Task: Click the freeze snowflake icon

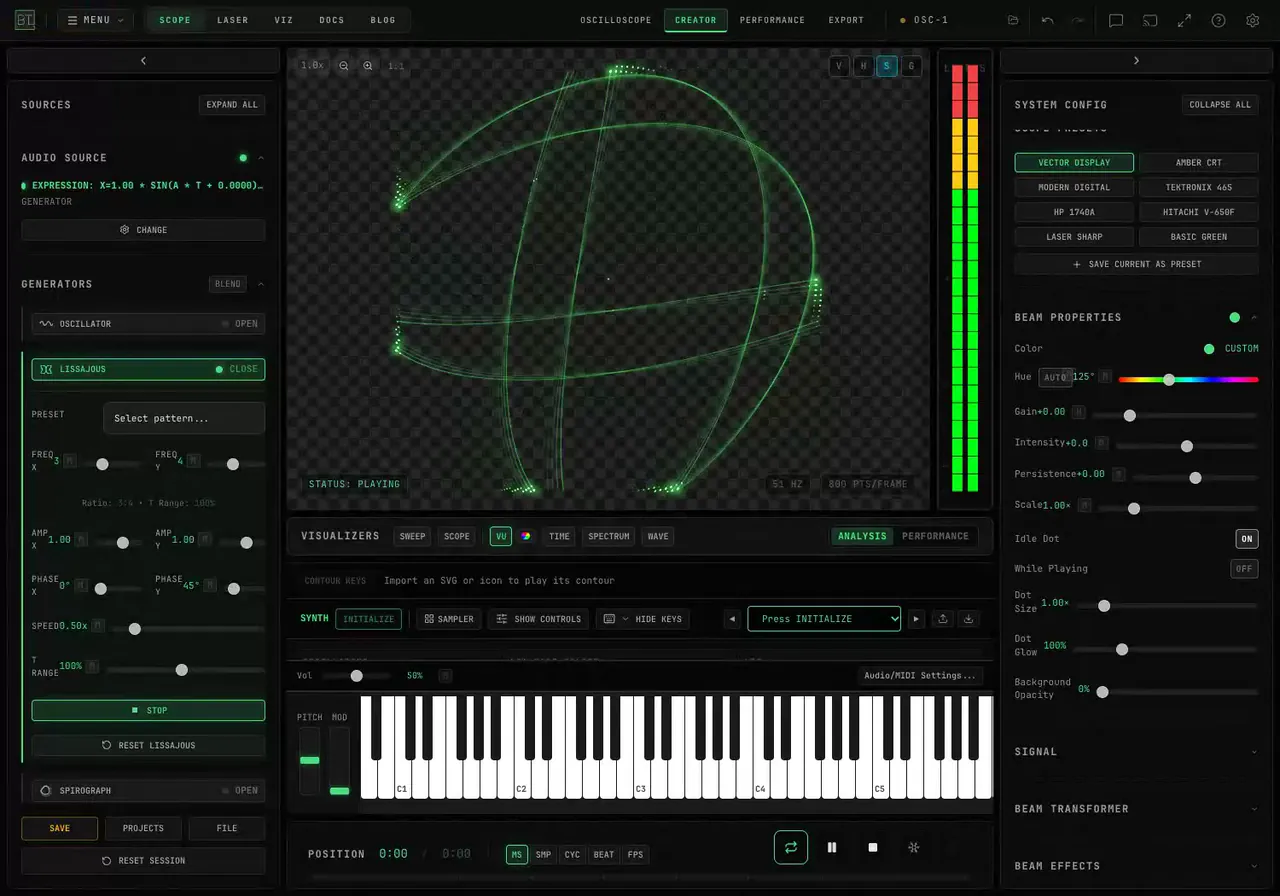Action: pyautogui.click(x=913, y=847)
